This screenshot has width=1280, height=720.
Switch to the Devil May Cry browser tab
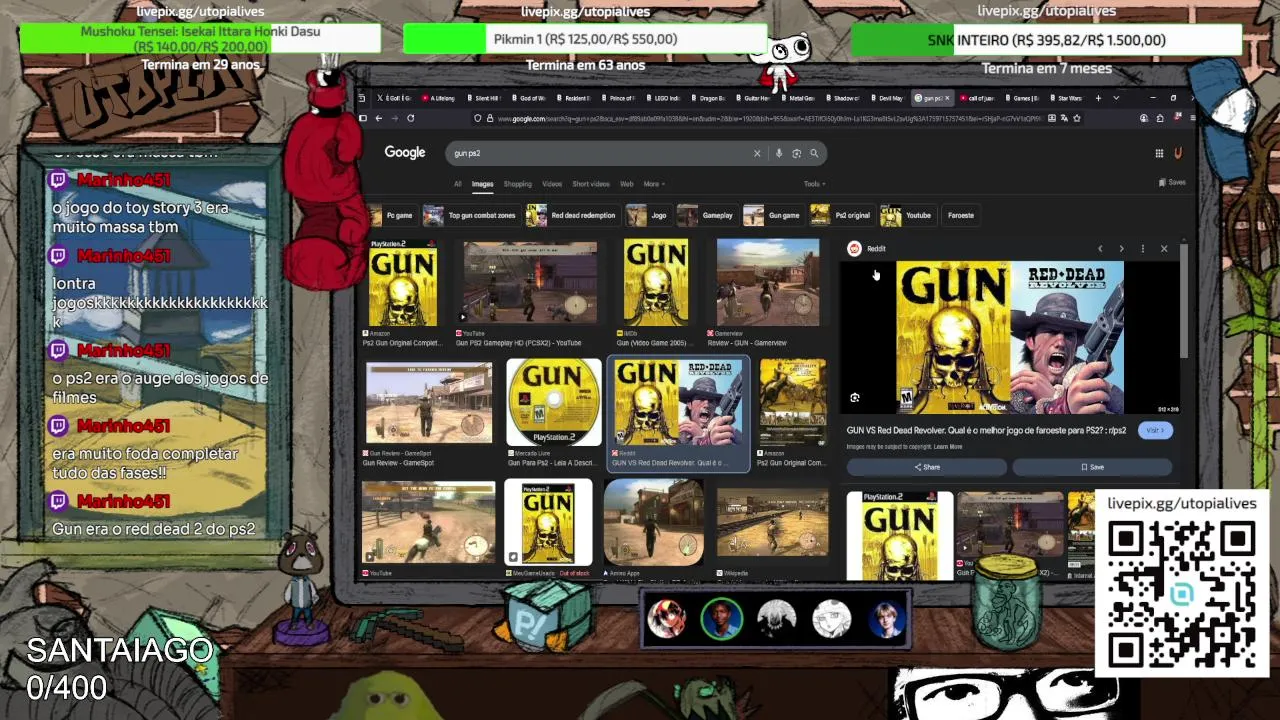pyautogui.click(x=887, y=98)
